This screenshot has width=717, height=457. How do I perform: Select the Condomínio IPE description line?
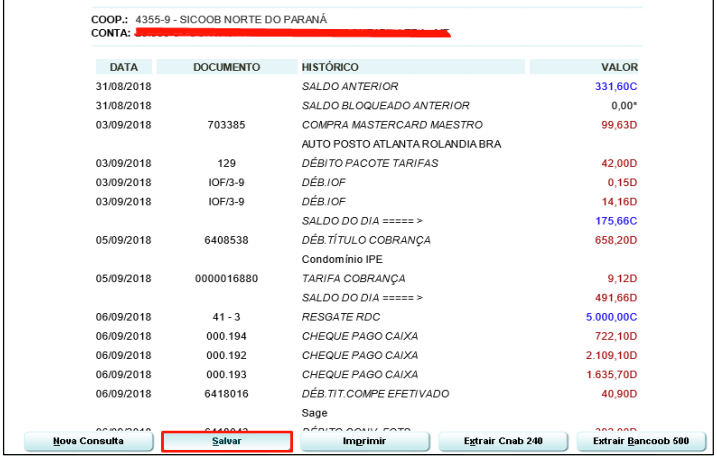[343, 259]
